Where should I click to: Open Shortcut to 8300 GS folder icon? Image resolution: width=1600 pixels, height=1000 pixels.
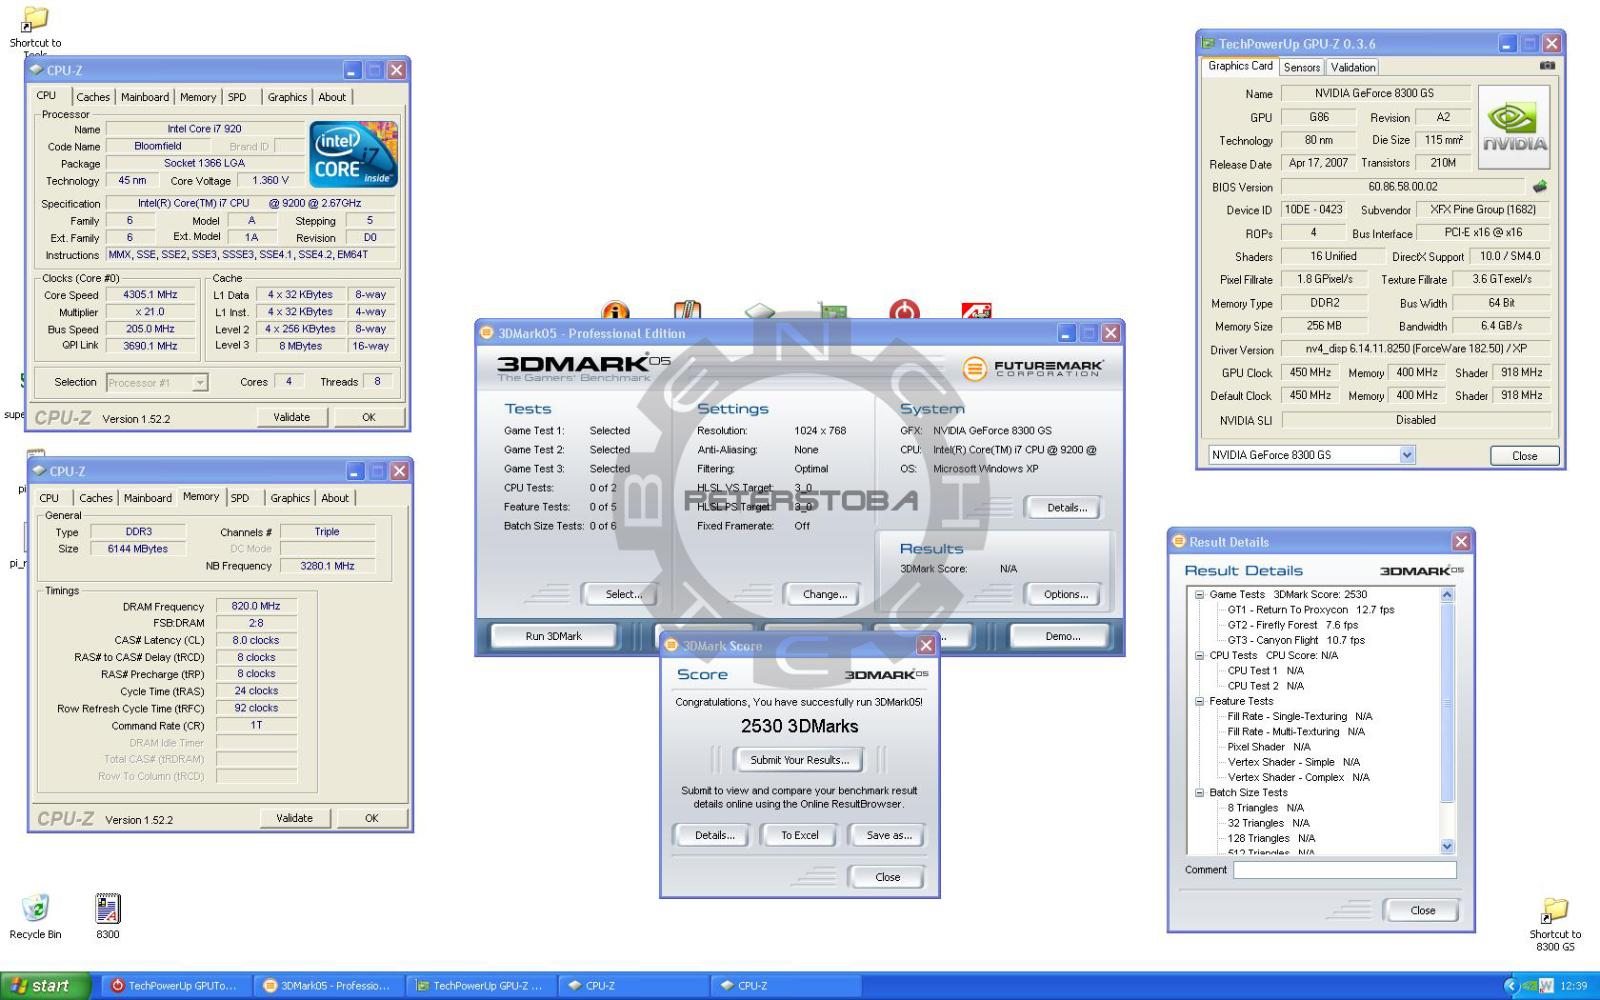click(1555, 910)
